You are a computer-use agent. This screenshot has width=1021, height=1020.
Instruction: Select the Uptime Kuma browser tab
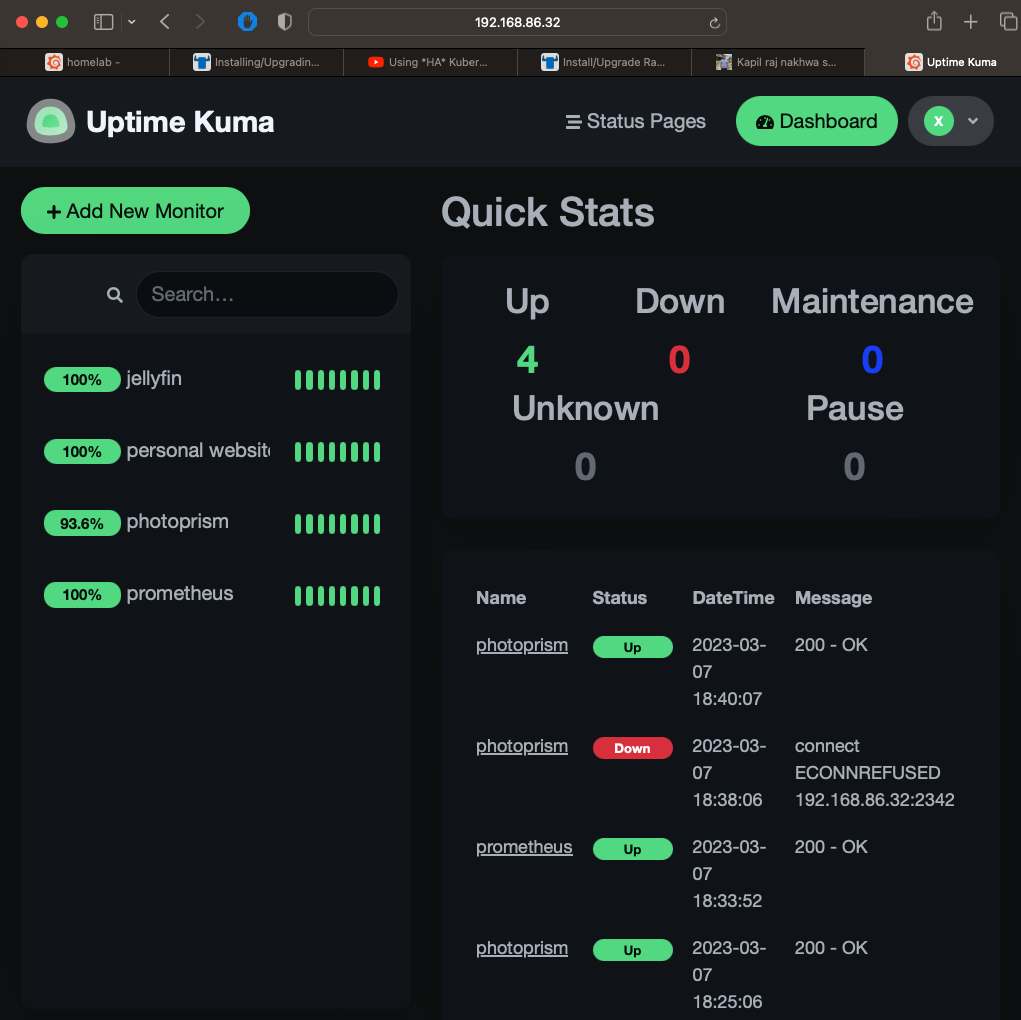[943, 63]
